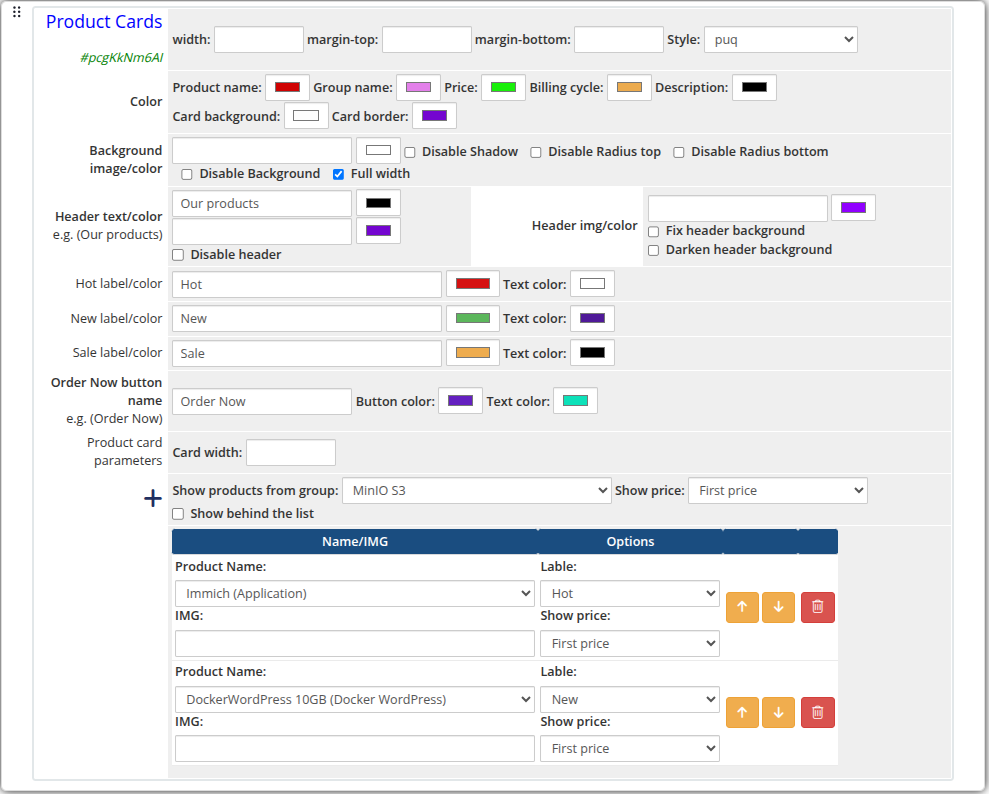Click the plus icon to add product

click(x=152, y=498)
